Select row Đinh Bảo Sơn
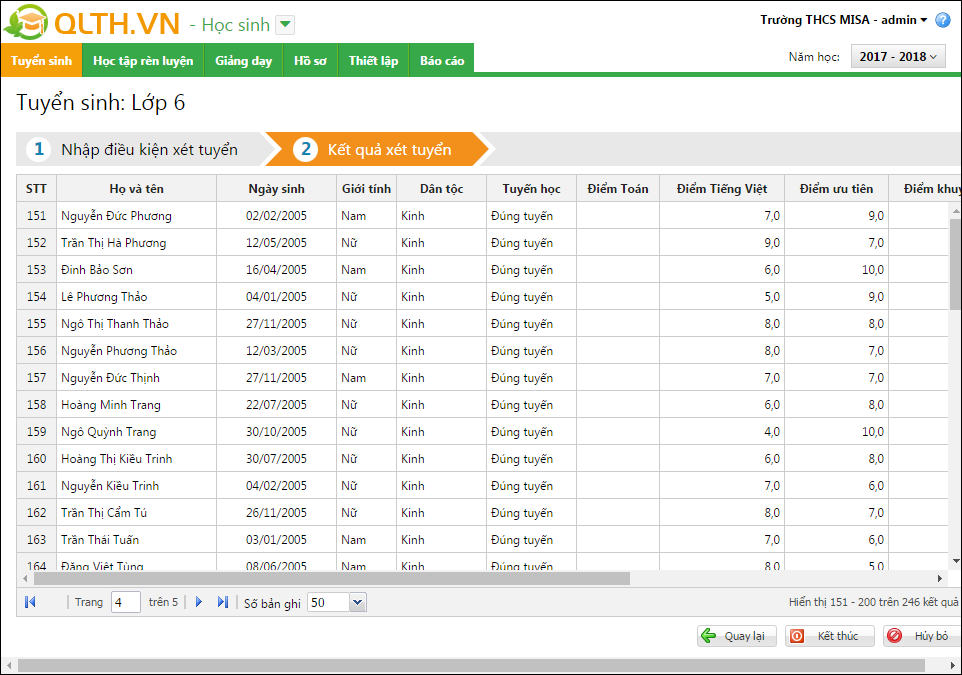Viewport: 962px width, 675px height. 483,269
